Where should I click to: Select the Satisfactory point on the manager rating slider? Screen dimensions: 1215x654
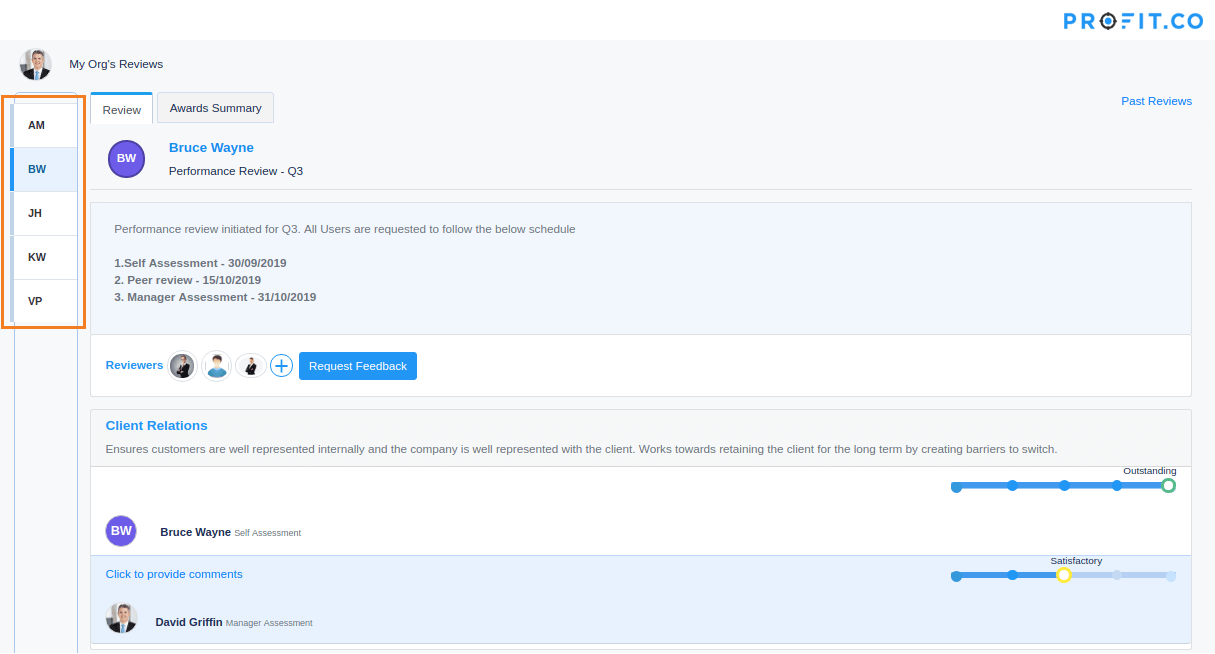1064,575
